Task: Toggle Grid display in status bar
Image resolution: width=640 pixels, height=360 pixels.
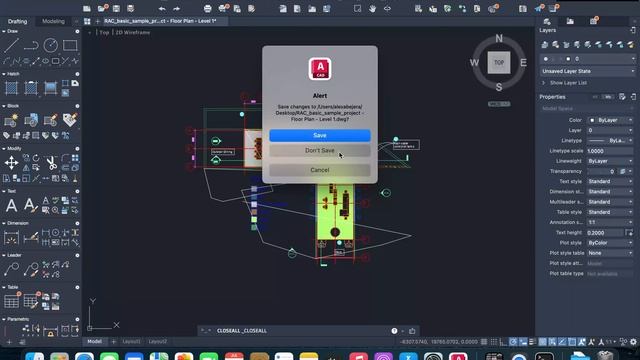Action: [484, 342]
